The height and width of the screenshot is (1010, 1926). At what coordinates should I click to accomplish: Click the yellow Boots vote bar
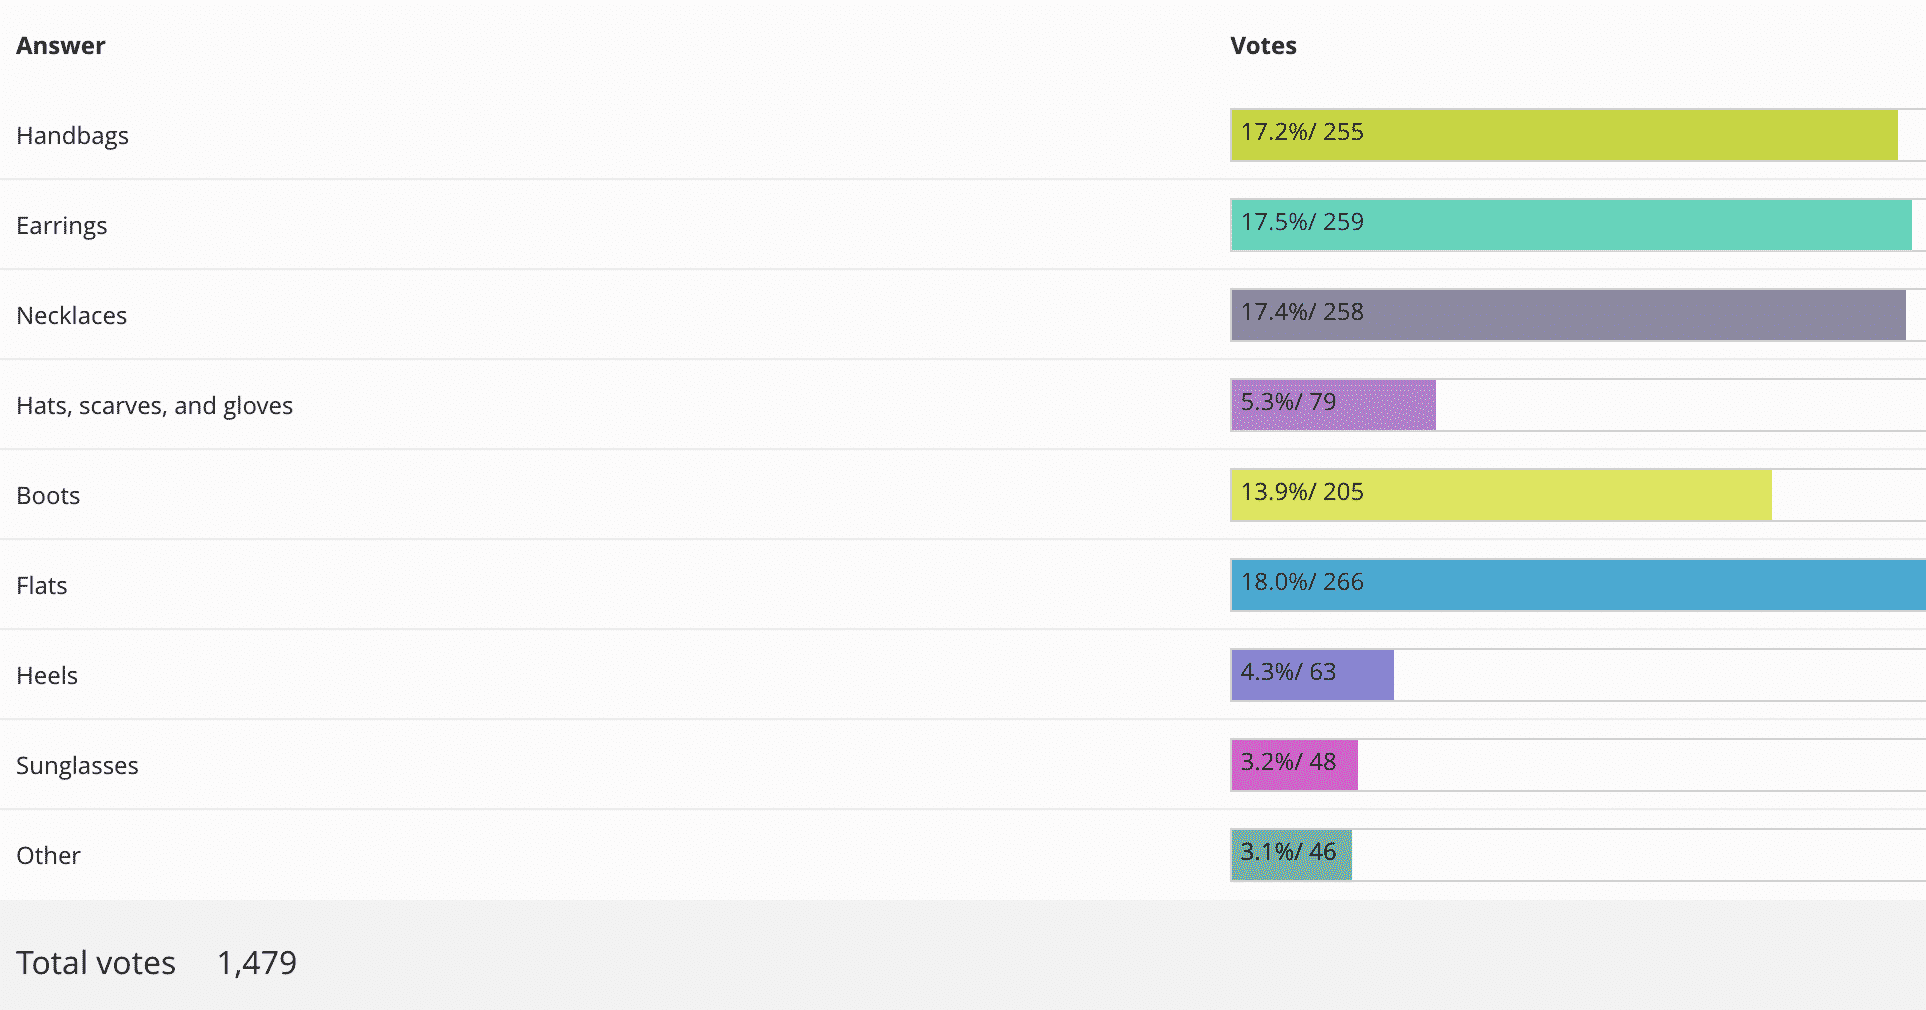[1500, 495]
